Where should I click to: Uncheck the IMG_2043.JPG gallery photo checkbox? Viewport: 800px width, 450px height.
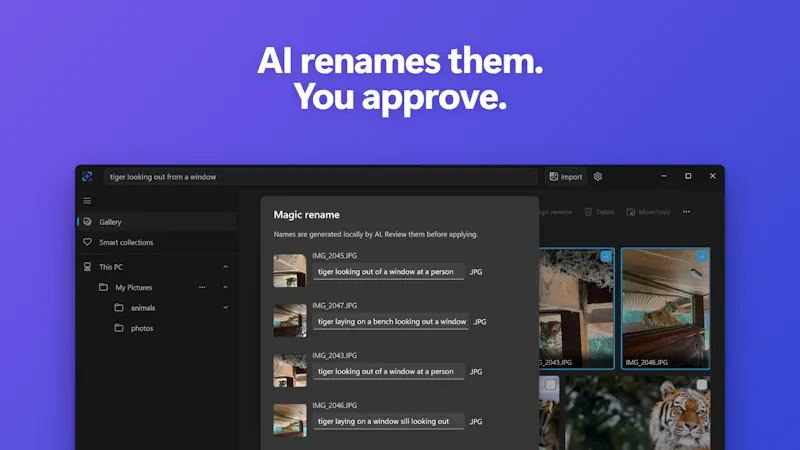click(606, 257)
